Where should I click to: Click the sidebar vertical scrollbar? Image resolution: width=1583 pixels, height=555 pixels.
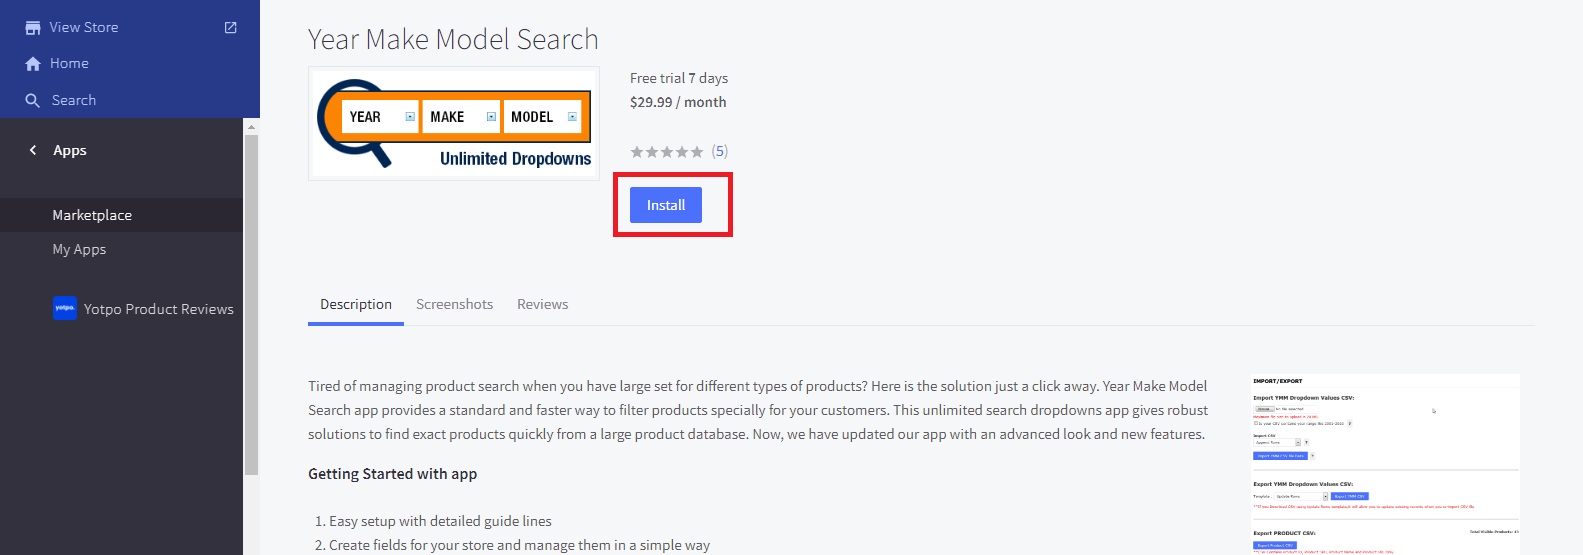251,300
